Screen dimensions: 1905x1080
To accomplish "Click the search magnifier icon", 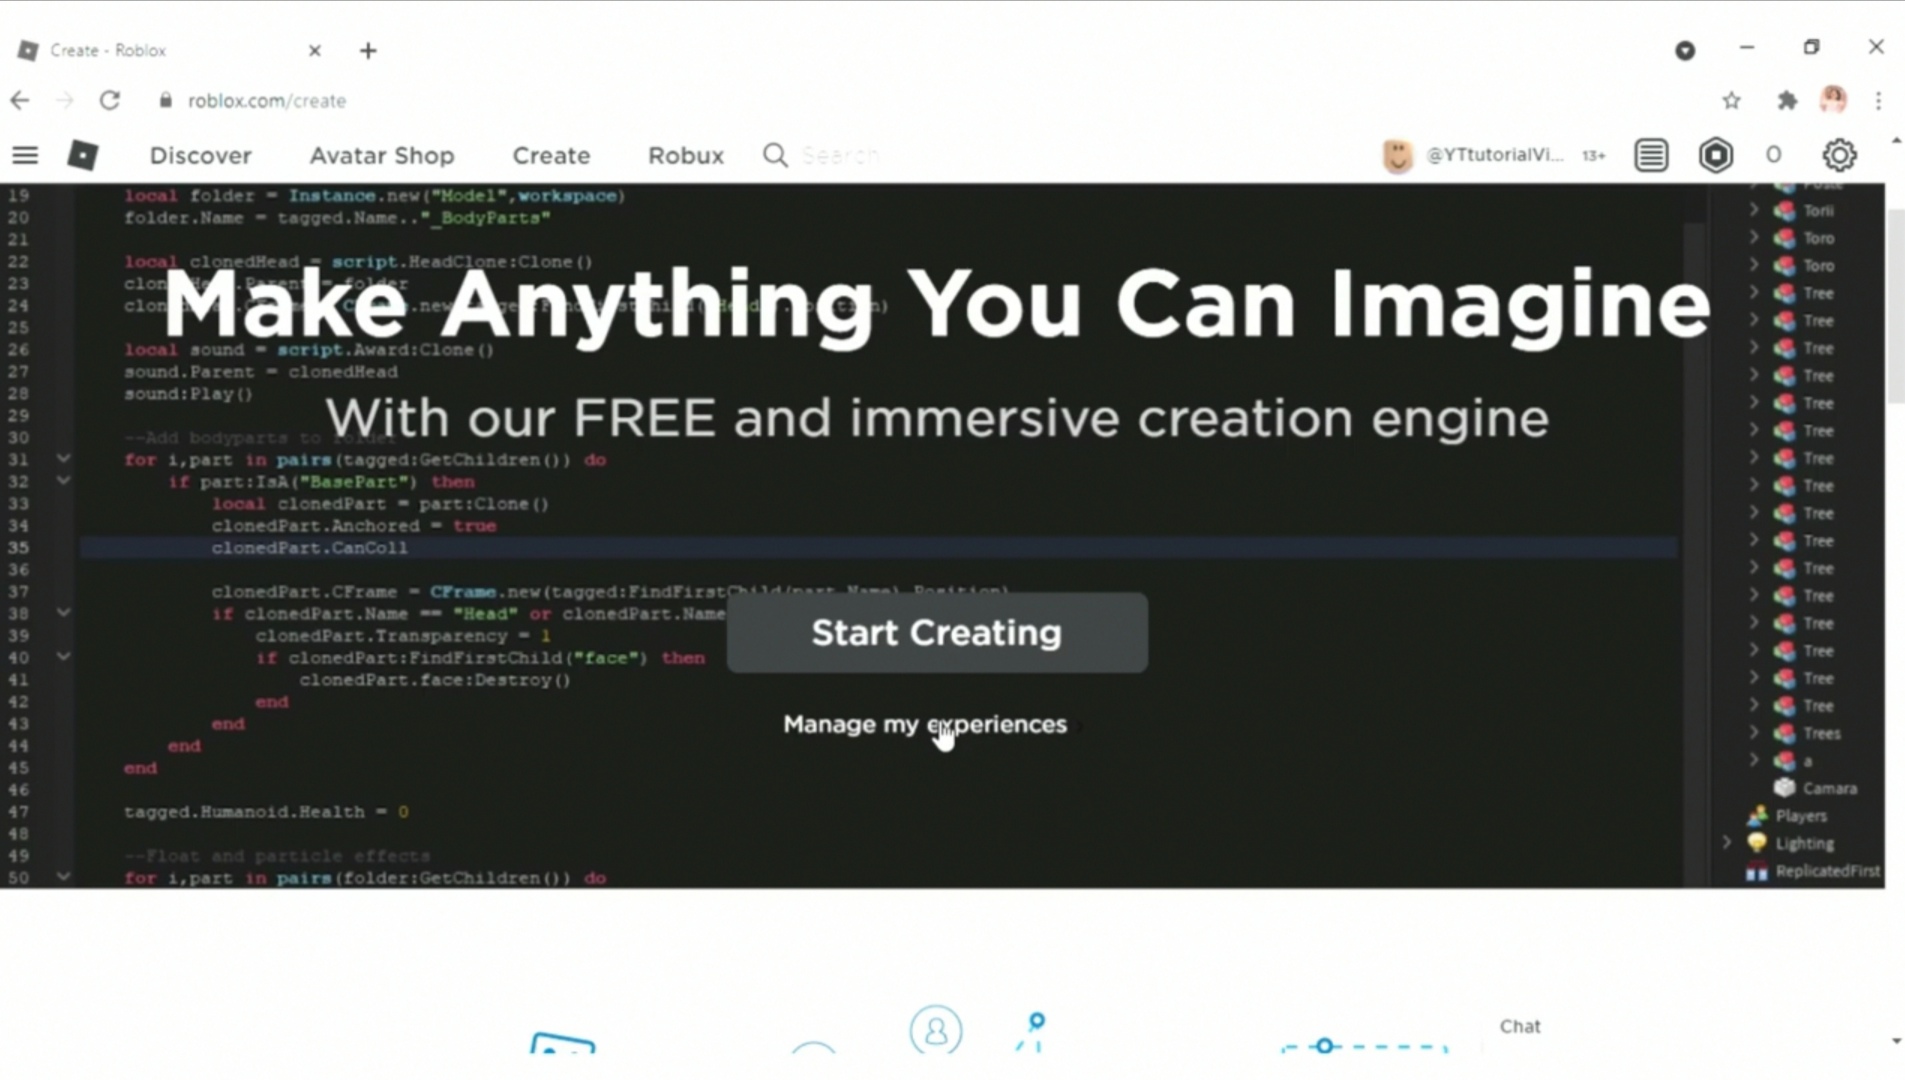I will [x=775, y=155].
